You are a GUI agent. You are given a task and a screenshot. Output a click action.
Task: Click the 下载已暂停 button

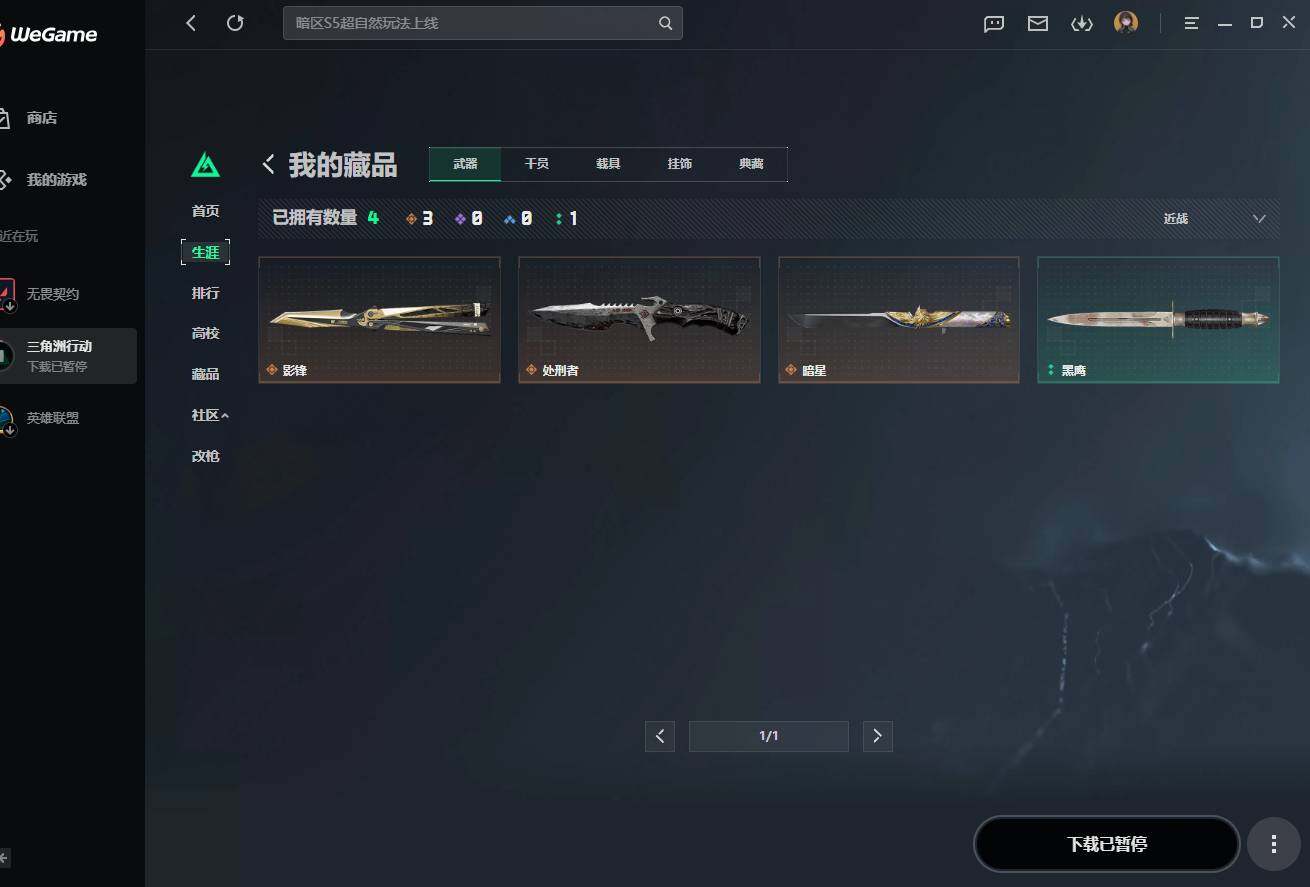[x=1107, y=844]
